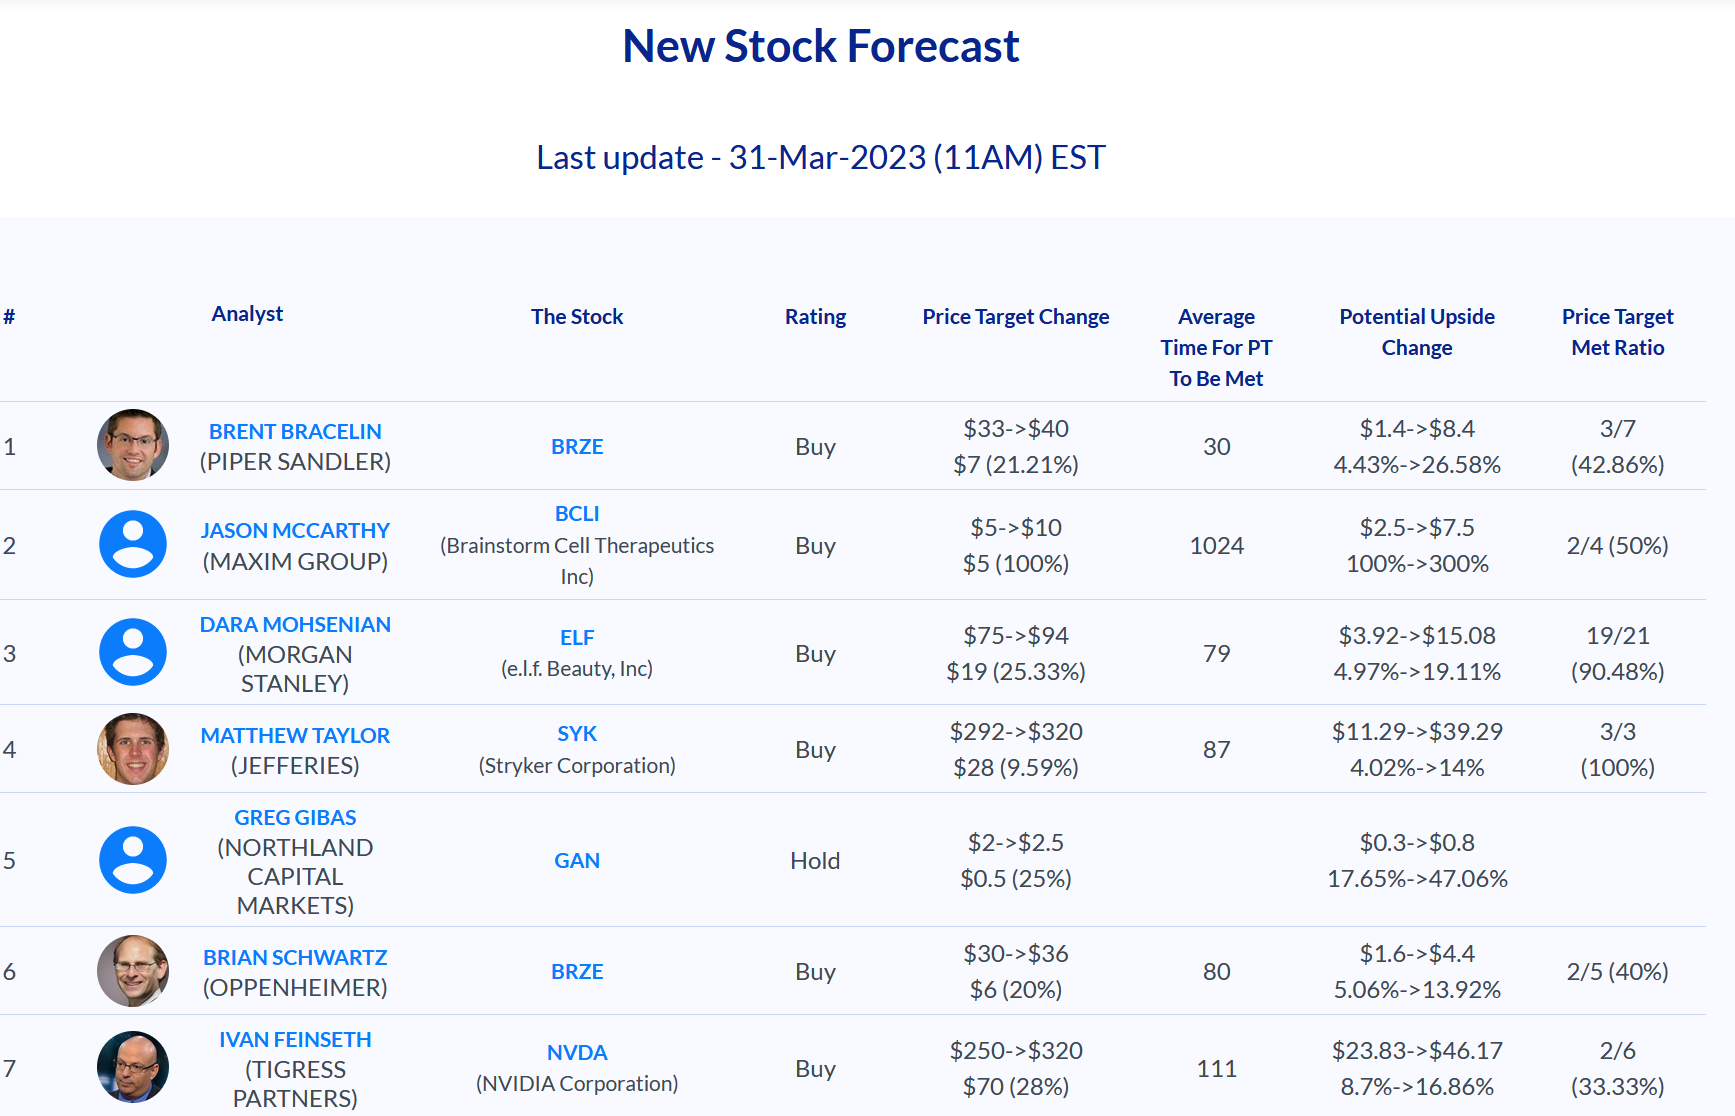Click Matthew Taylor's profile photo

[133, 749]
